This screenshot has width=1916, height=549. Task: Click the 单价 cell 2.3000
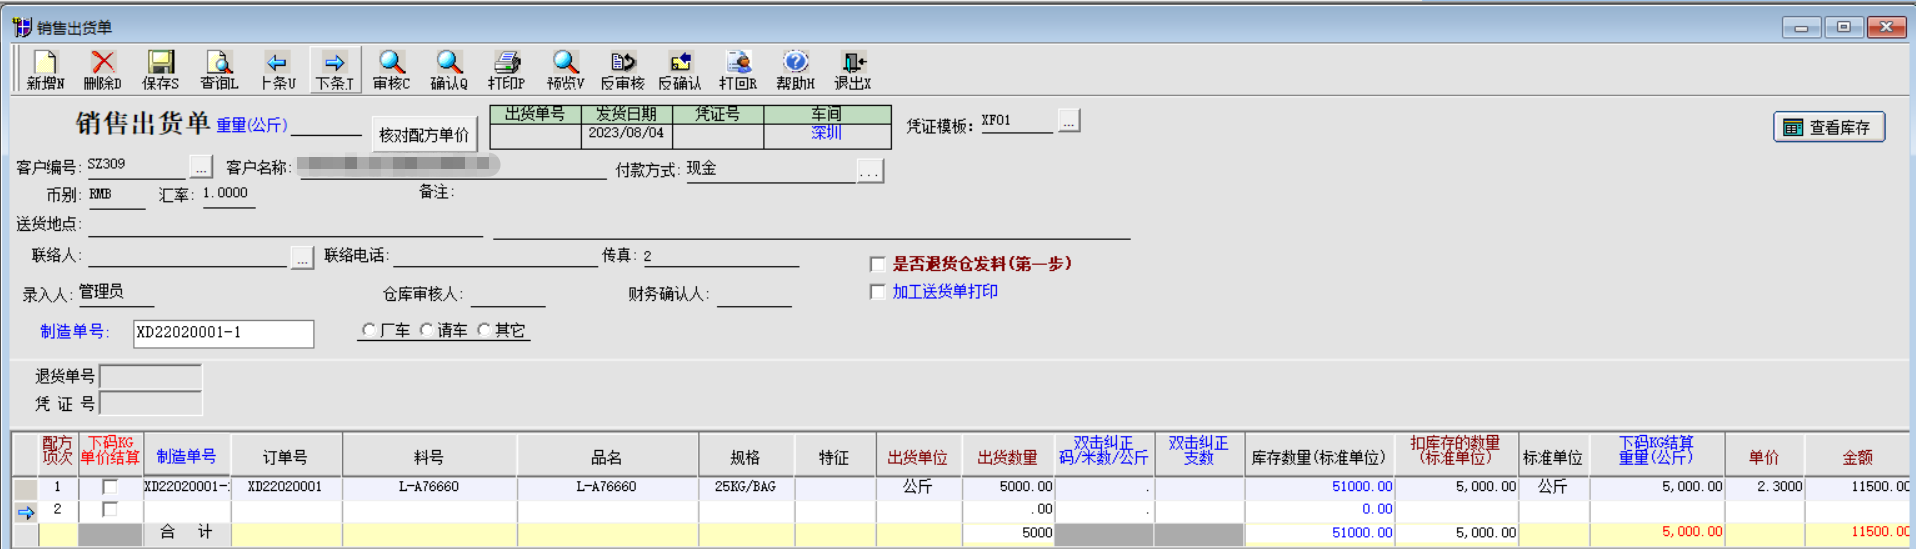(x=1764, y=487)
